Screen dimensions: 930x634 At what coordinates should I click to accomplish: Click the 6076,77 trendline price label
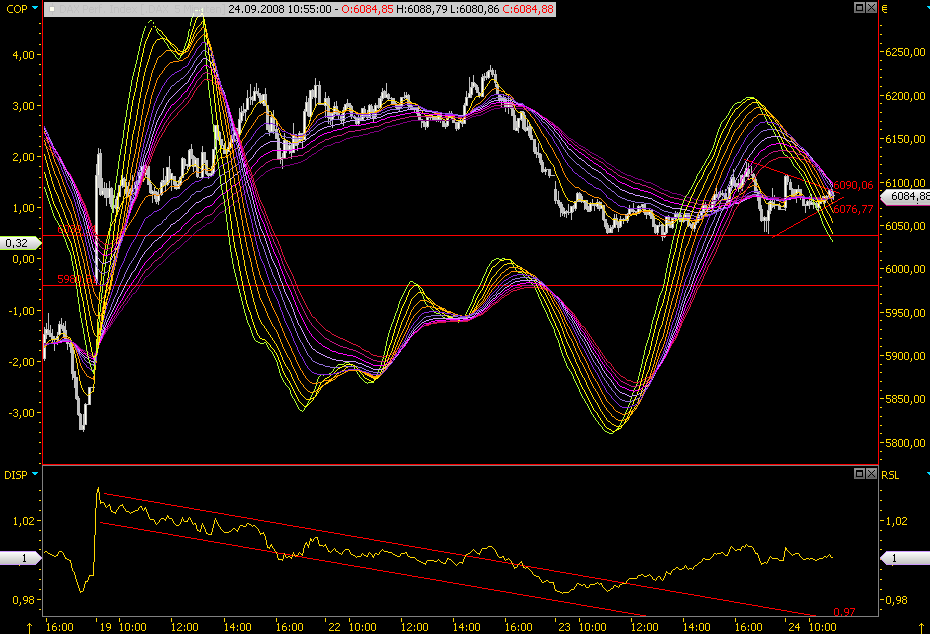pos(853,209)
